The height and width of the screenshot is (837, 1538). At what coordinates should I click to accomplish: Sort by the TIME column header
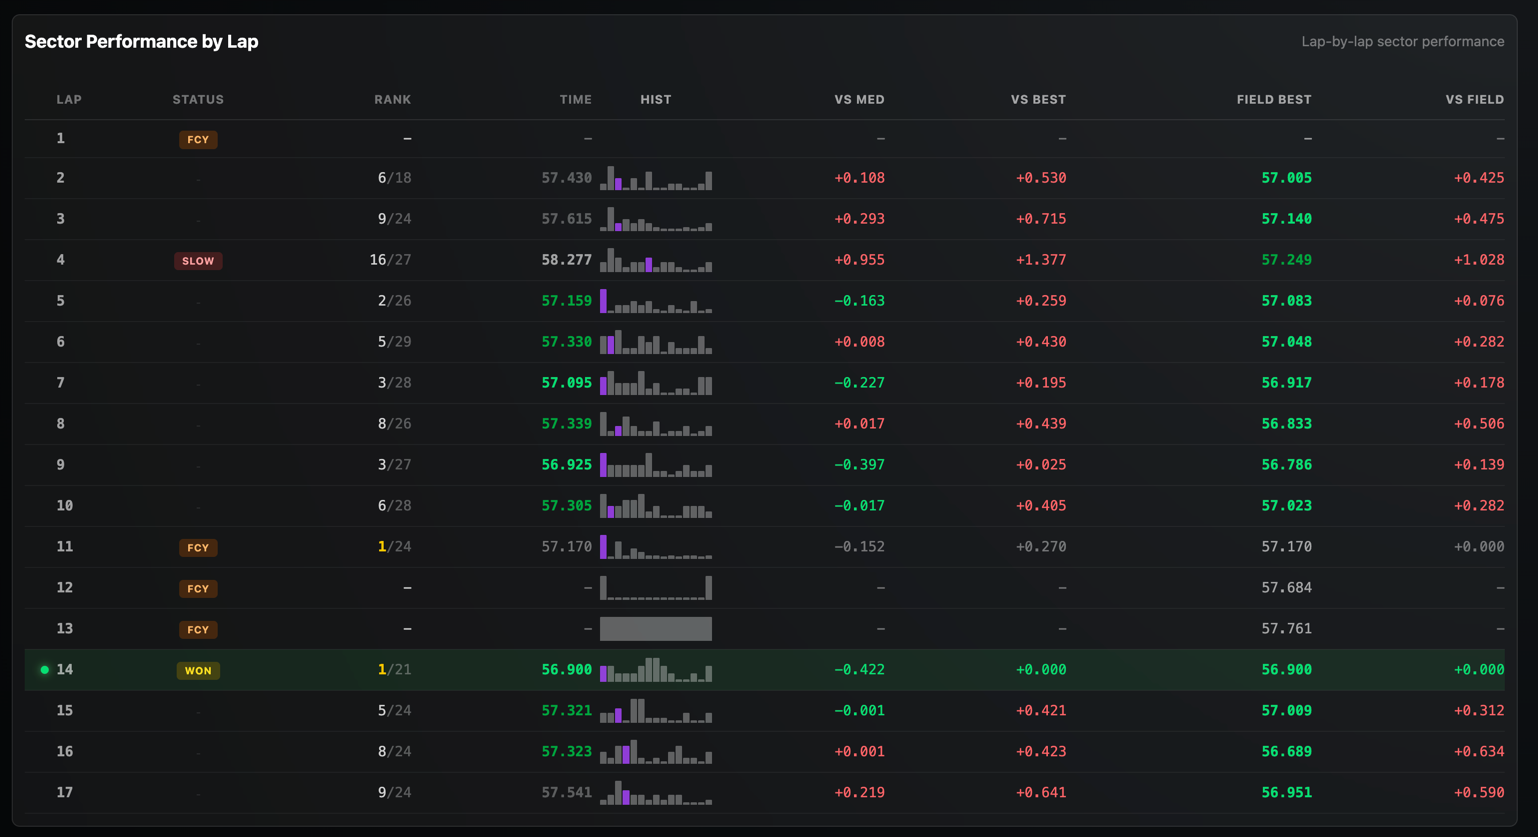tap(576, 100)
